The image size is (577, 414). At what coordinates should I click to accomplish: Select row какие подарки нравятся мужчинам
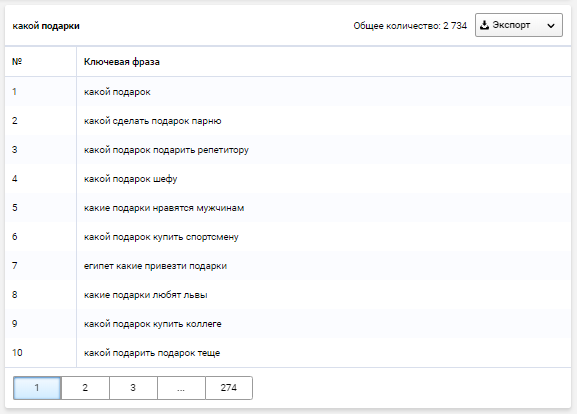click(x=288, y=208)
